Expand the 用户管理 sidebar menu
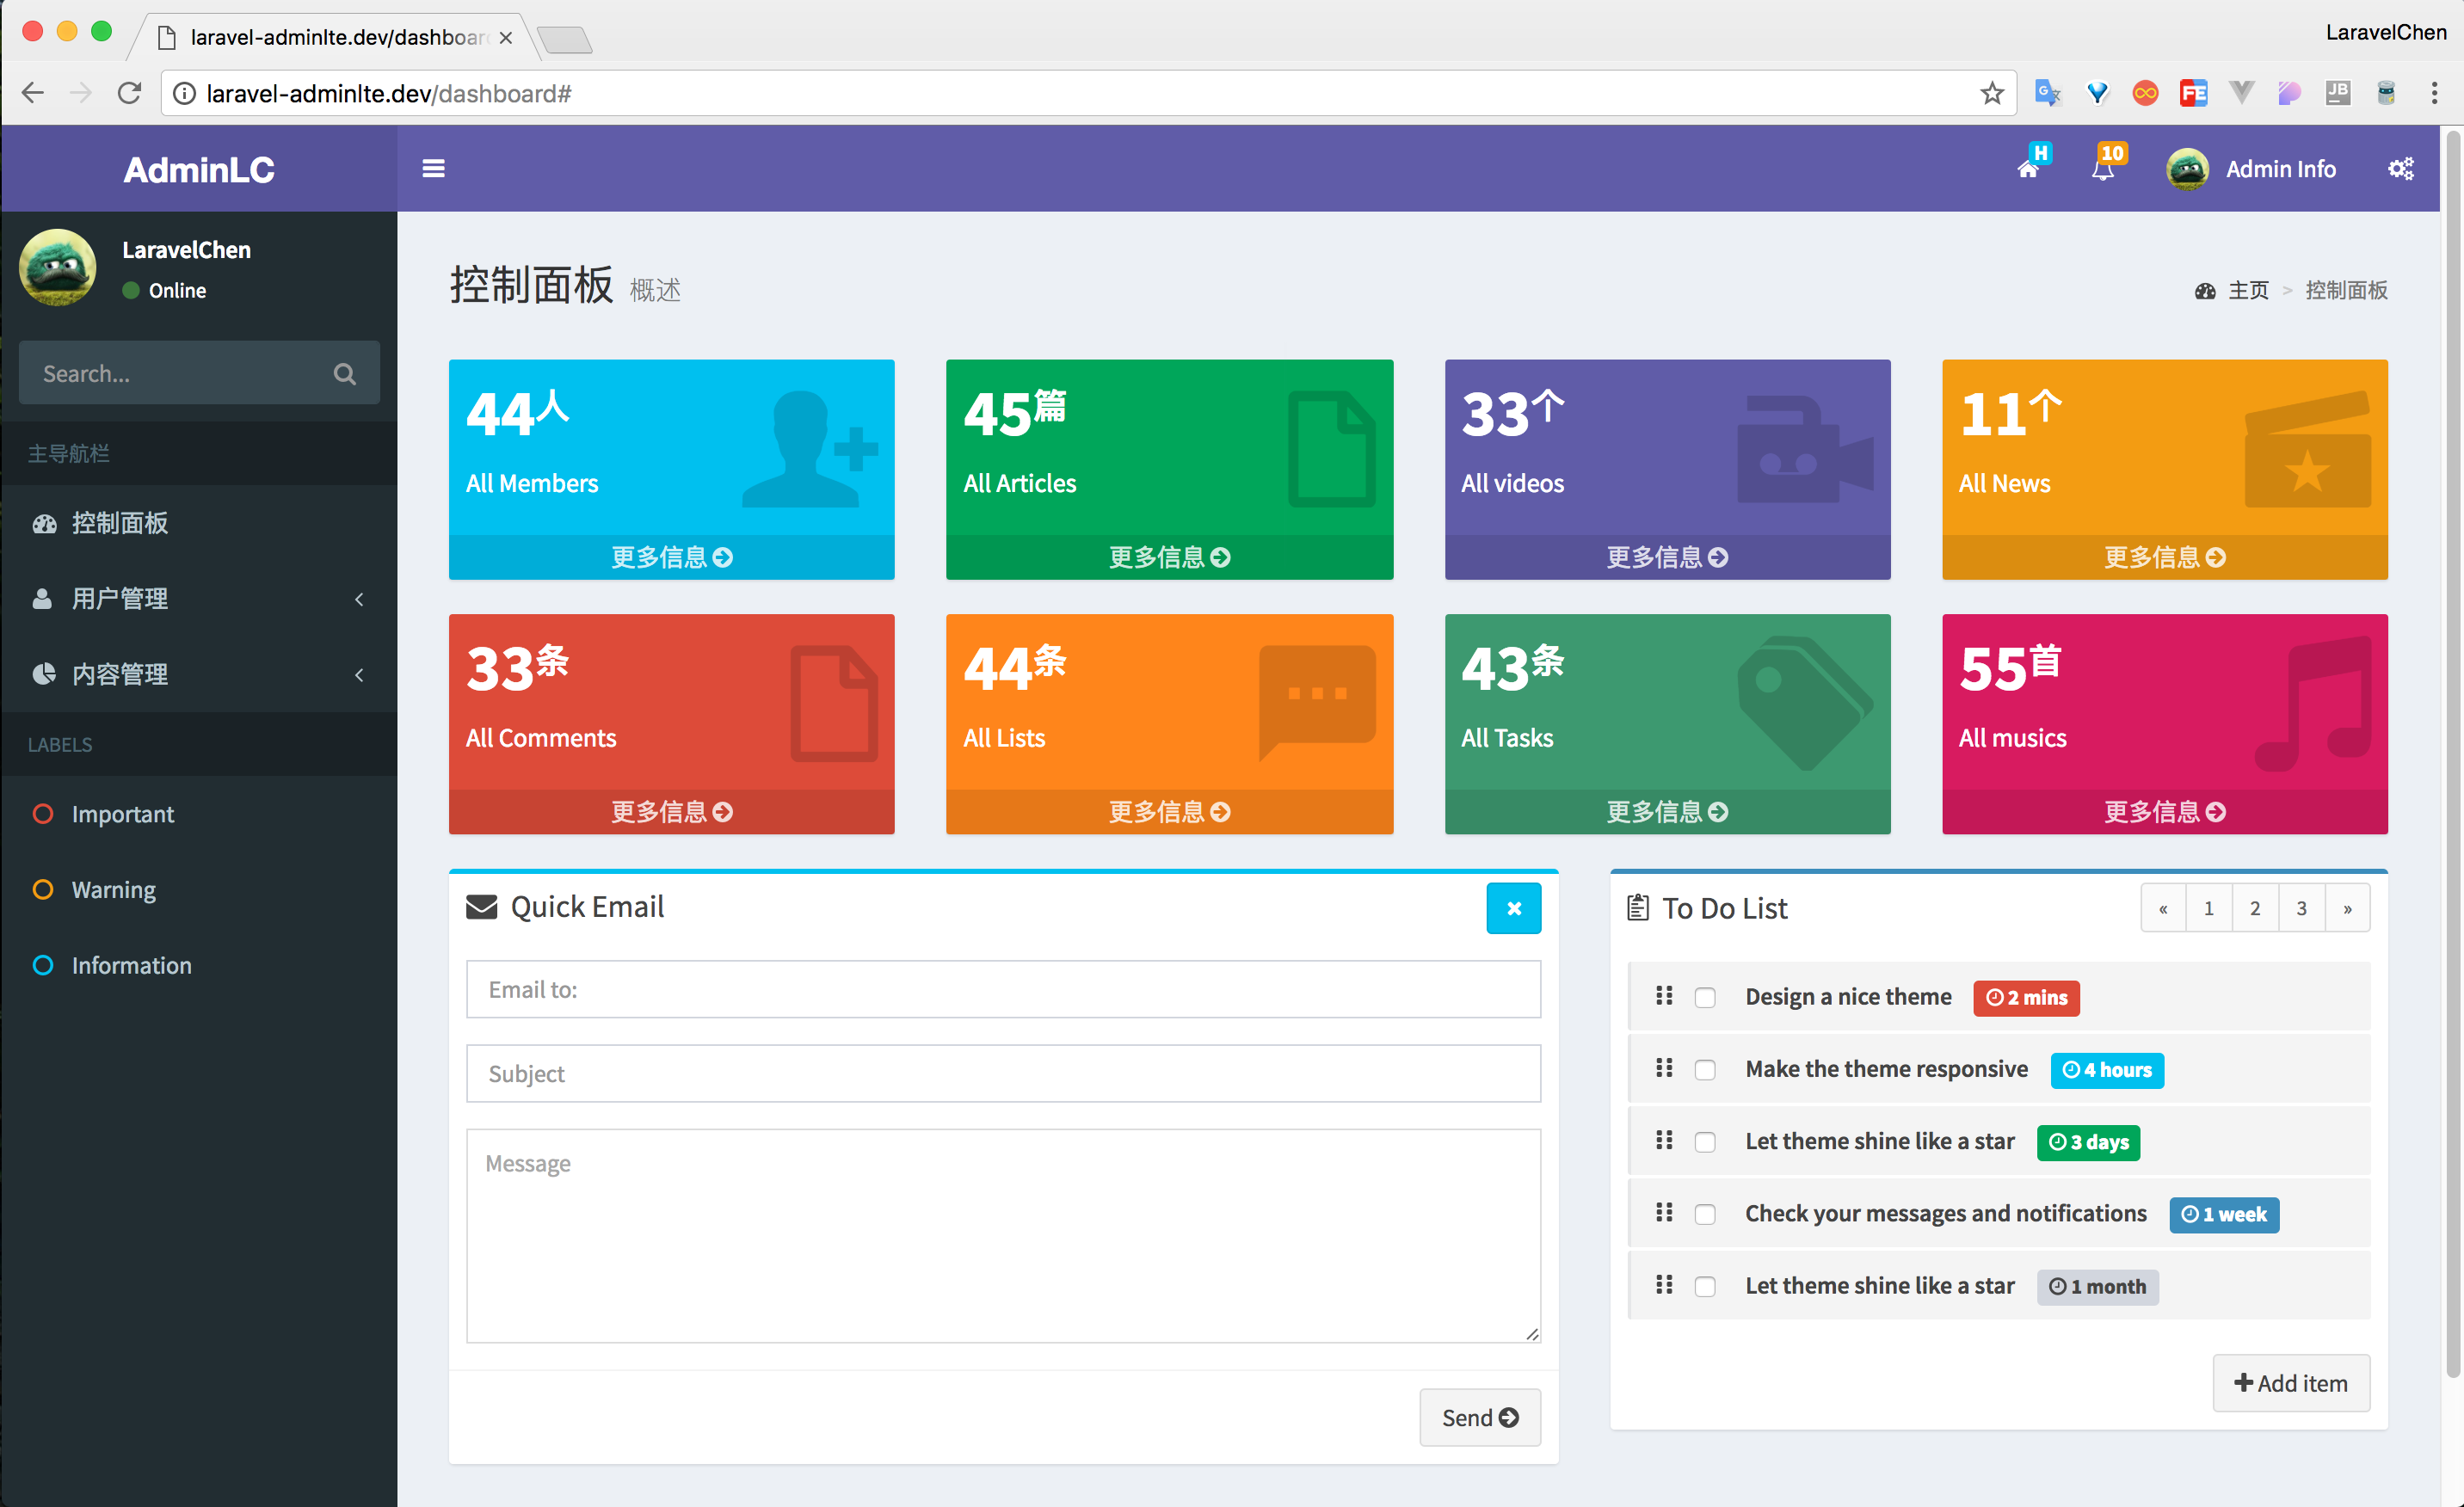2464x1507 pixels. (x=199, y=599)
